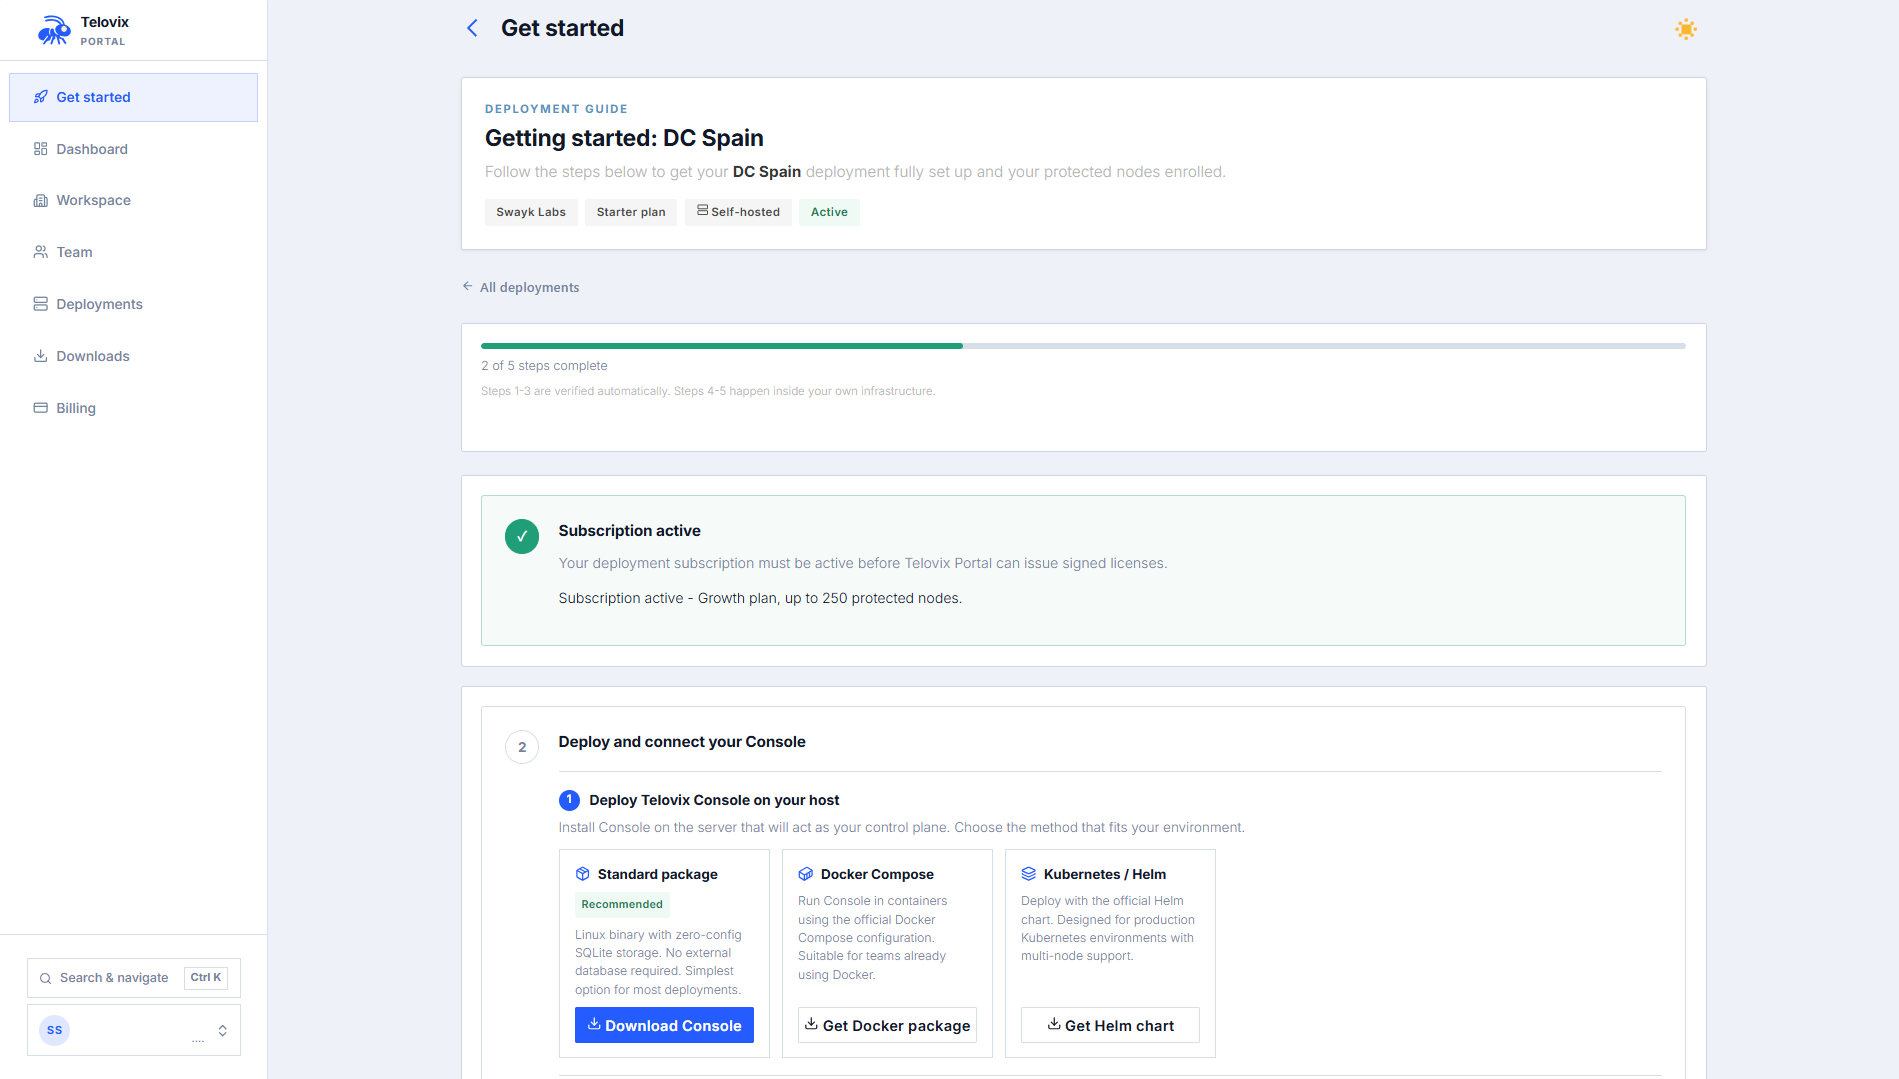Click the left arrow before All deployments
This screenshot has height=1079, width=1899.
(x=467, y=286)
